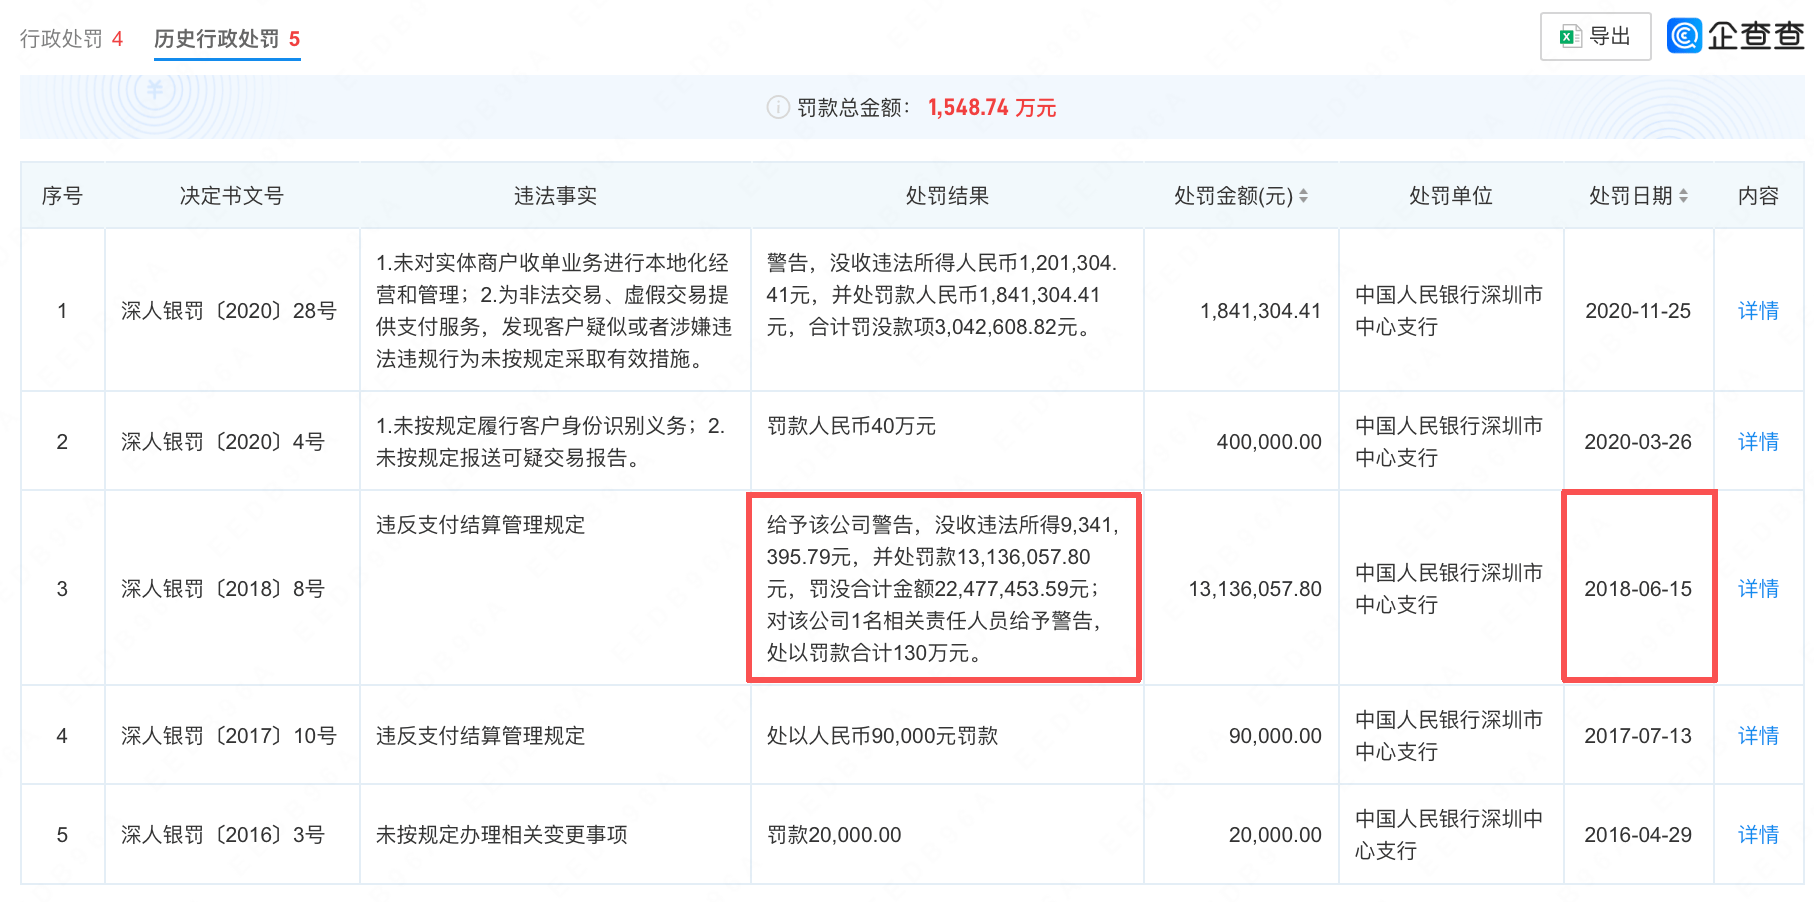Click amount 90,000.00
The height and width of the screenshot is (902, 1814).
tap(1275, 736)
